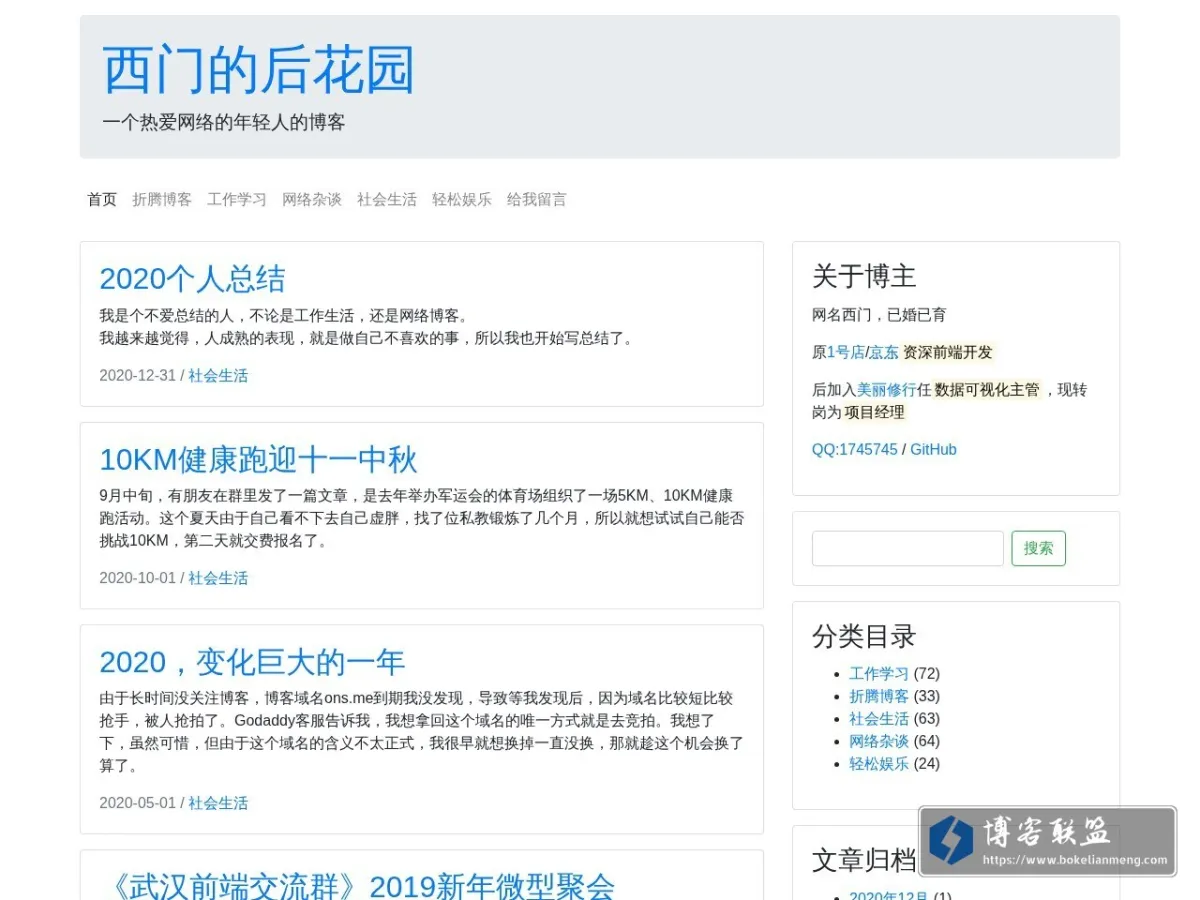Click the subtitle 一个热爱网络的年轻人的博客
The width and height of the screenshot is (1200, 900).
coord(224,122)
